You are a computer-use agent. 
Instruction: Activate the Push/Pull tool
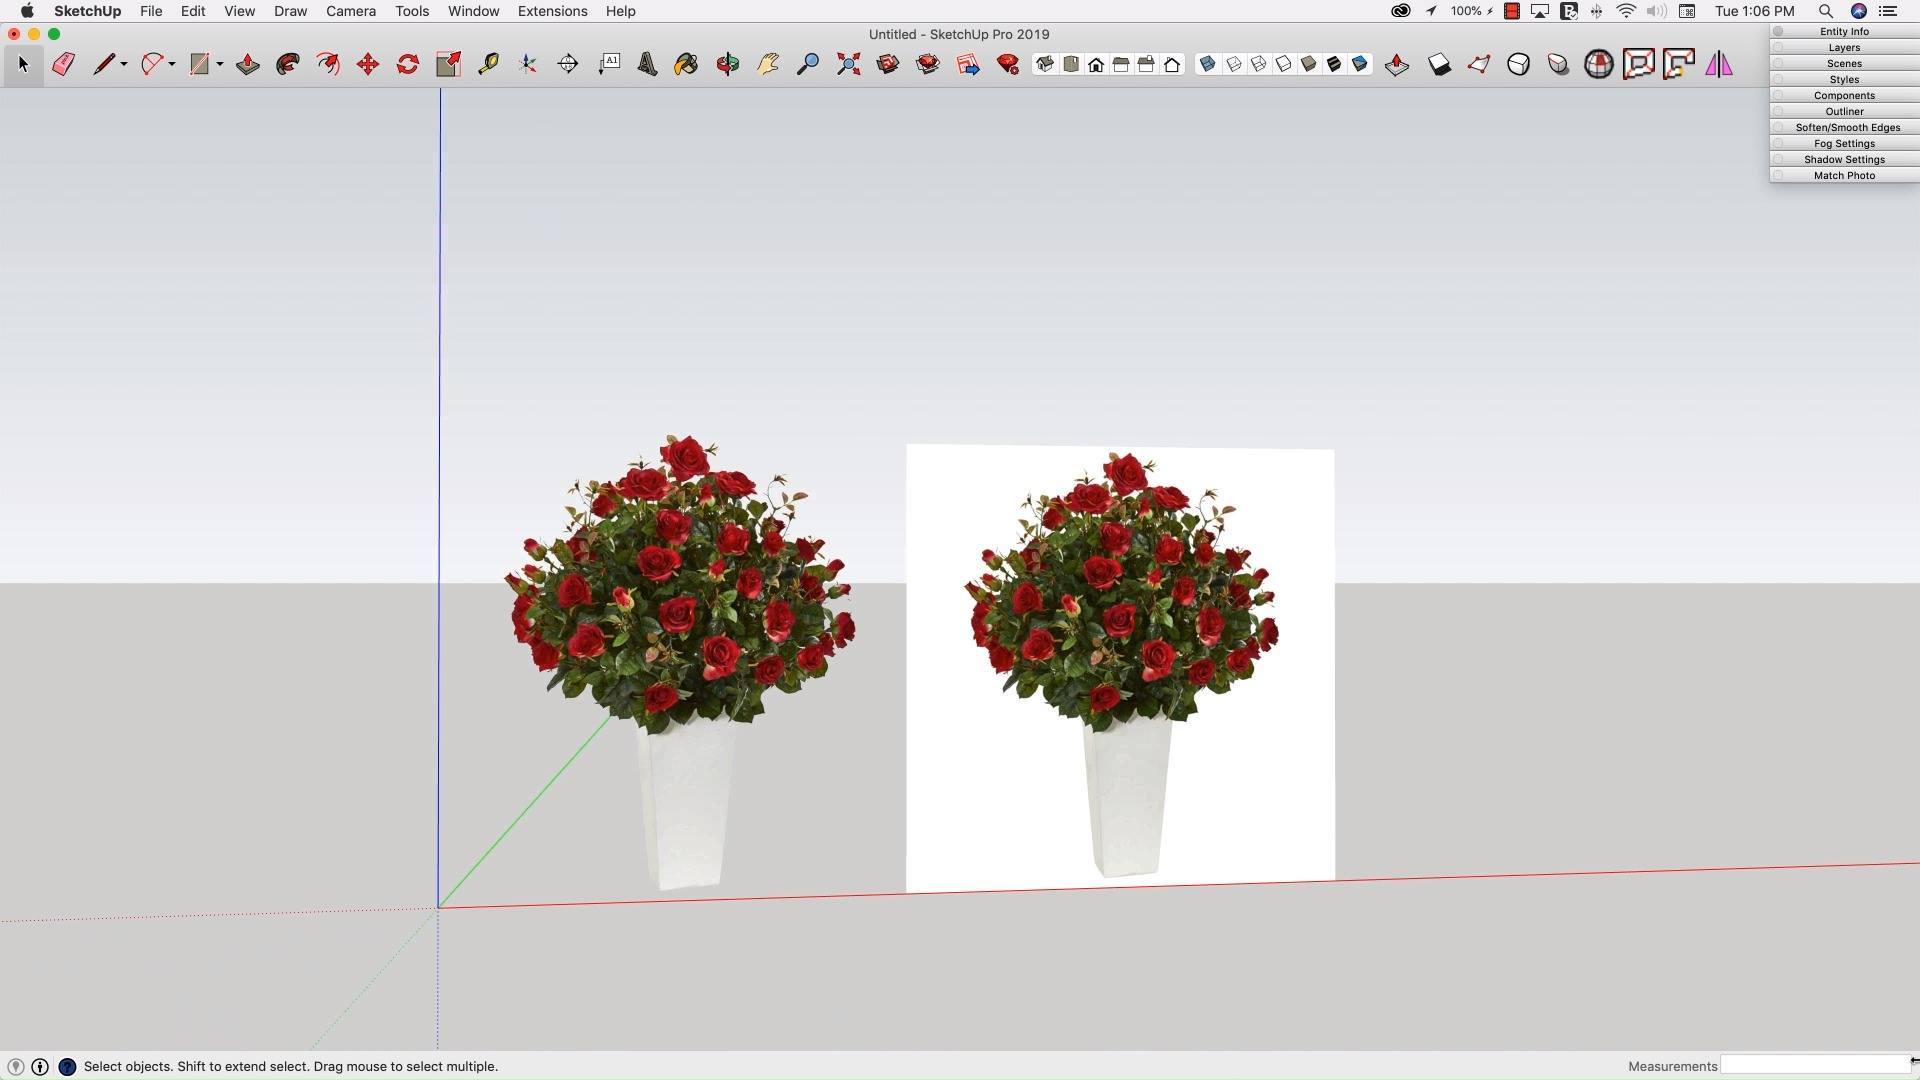point(248,65)
